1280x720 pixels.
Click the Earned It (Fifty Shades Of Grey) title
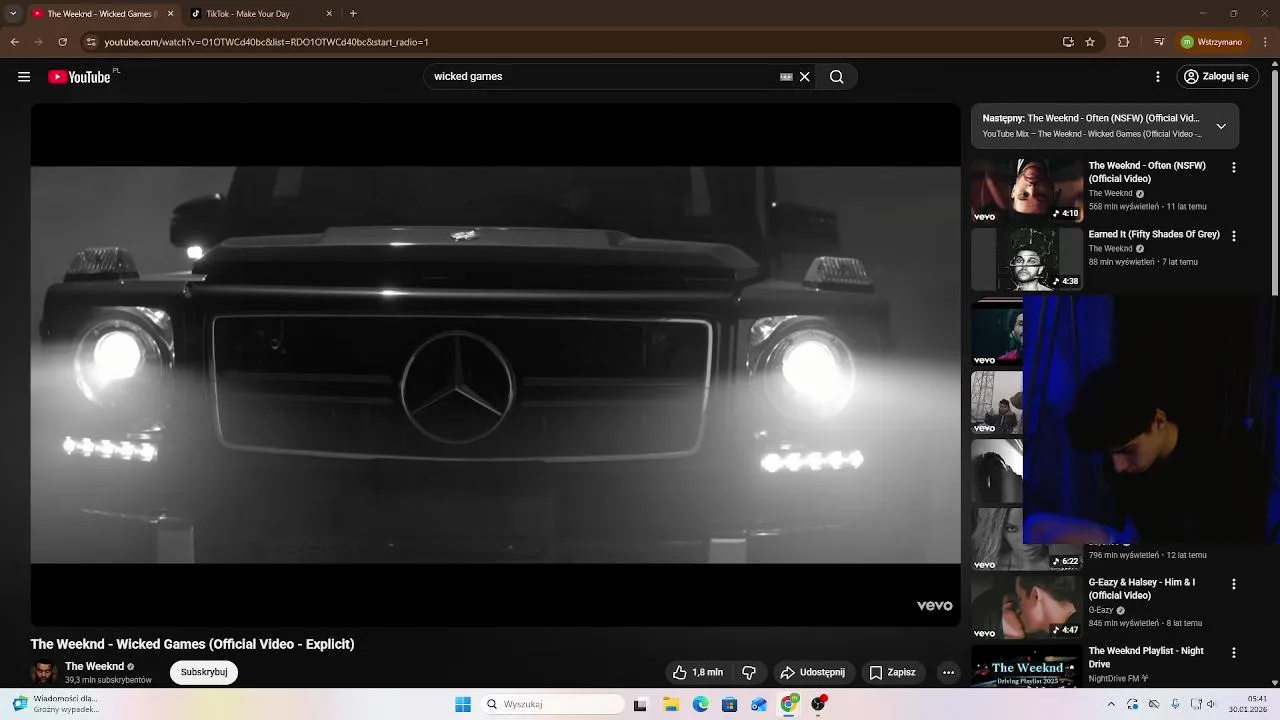tap(1154, 235)
